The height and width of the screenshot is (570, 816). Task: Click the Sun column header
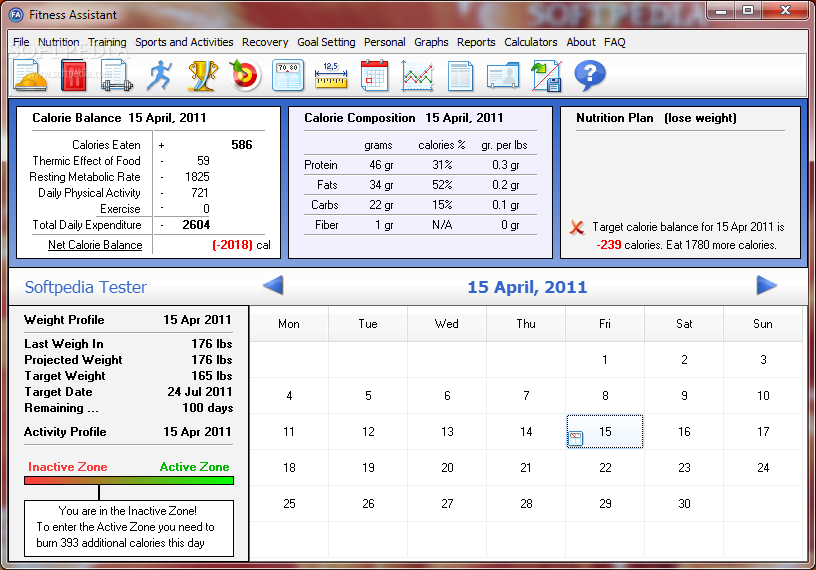click(x=763, y=324)
